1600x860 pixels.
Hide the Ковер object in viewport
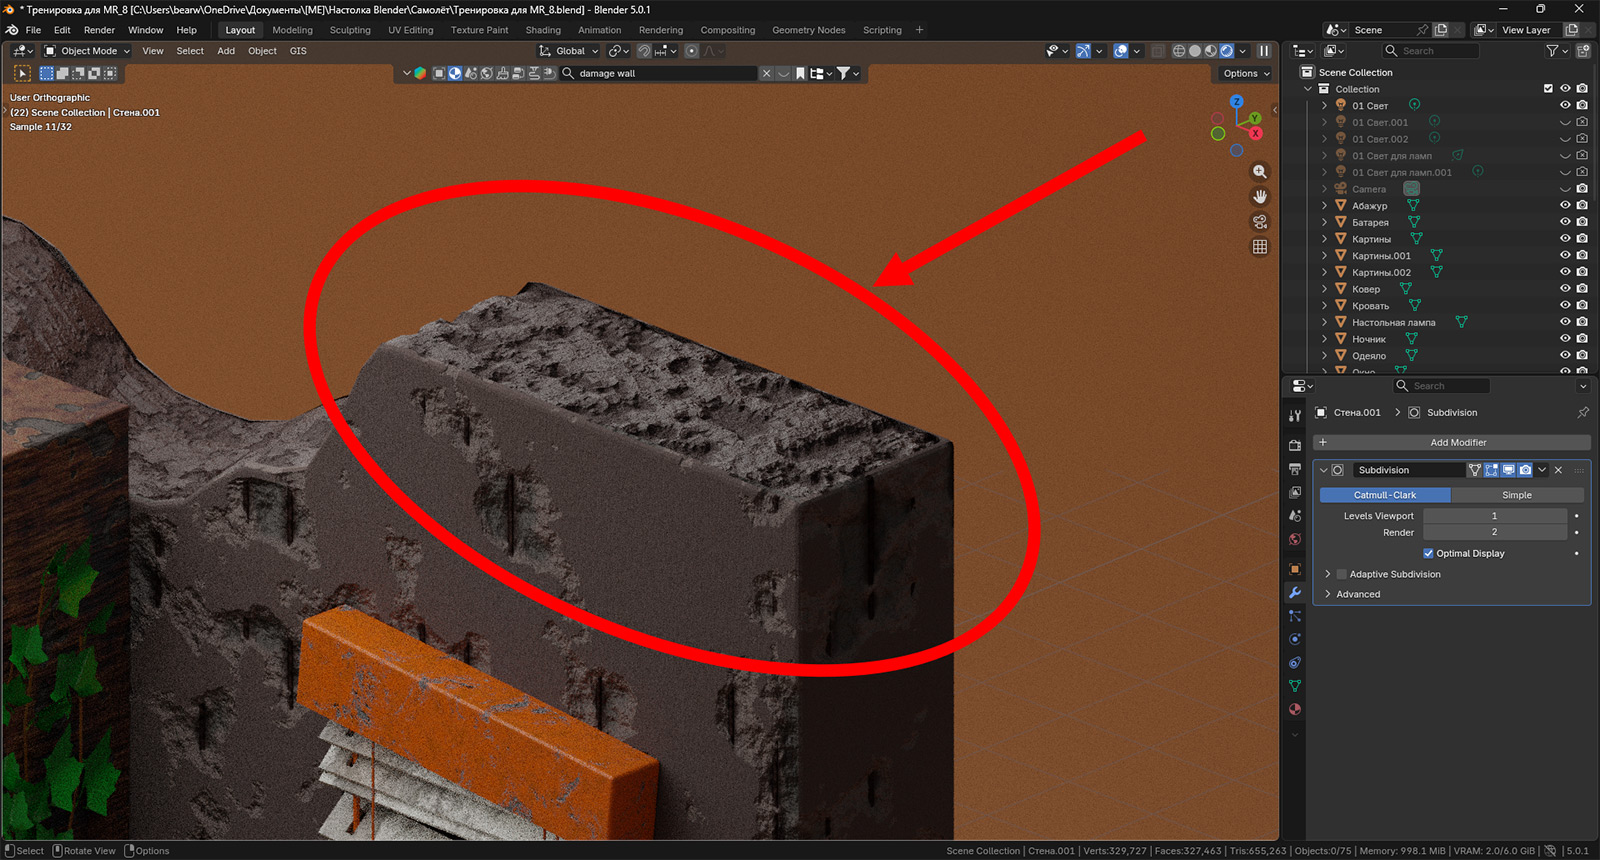click(x=1565, y=289)
